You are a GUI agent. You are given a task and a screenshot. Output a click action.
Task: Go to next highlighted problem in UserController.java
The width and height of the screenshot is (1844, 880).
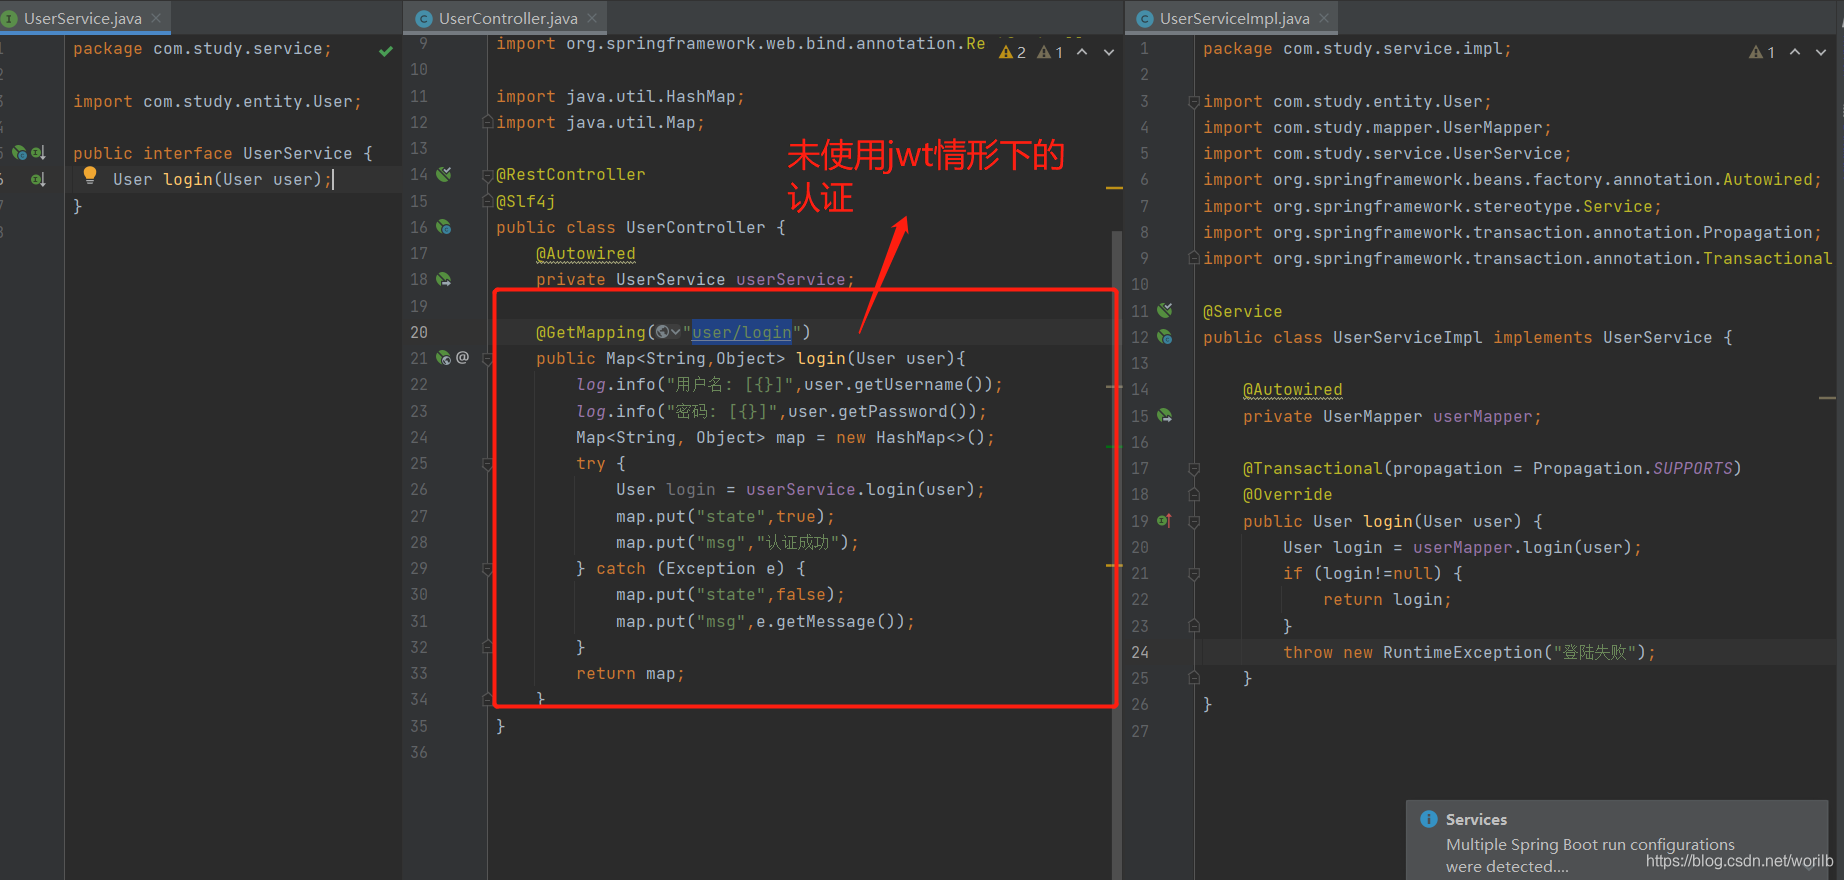pos(1109,52)
